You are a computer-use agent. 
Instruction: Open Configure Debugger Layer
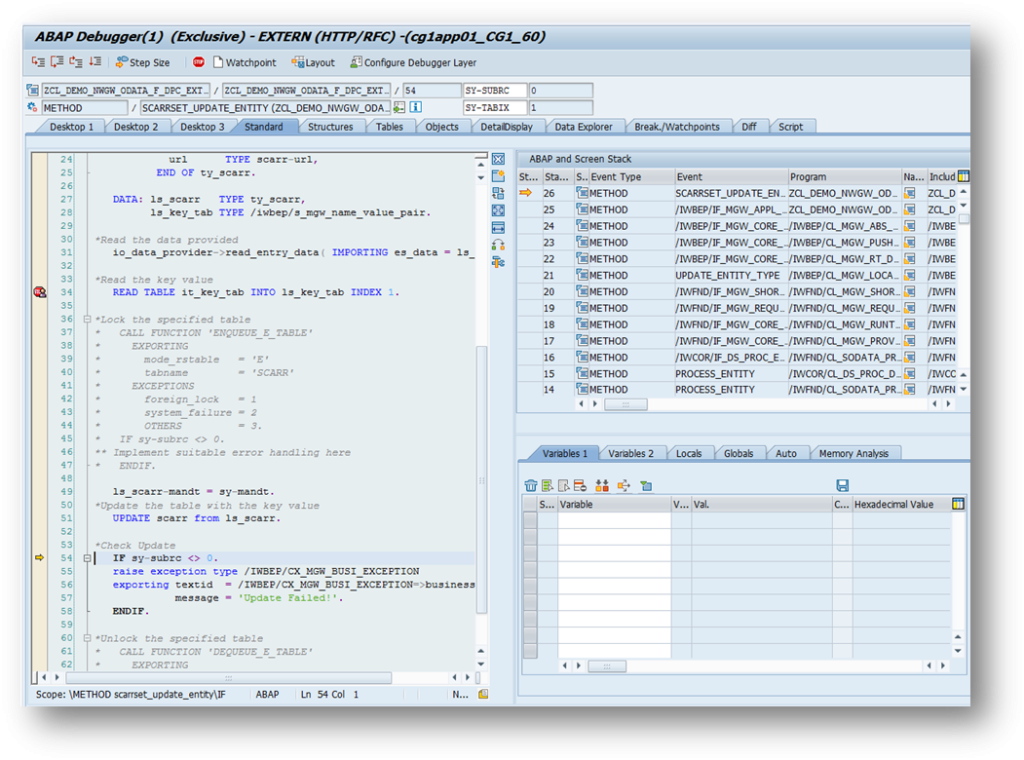point(413,63)
